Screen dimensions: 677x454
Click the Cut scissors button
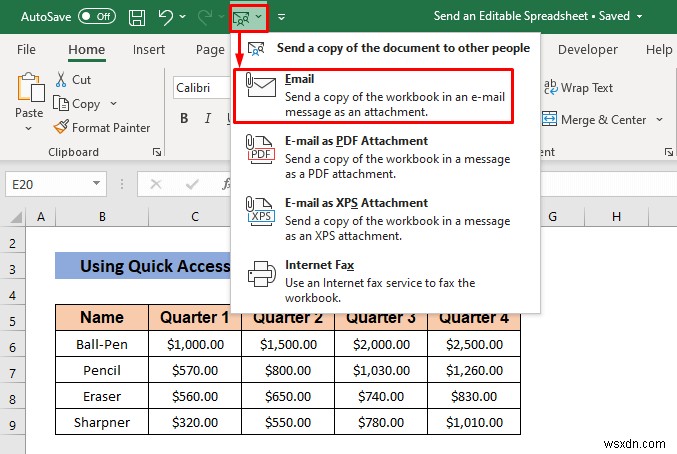coord(73,79)
